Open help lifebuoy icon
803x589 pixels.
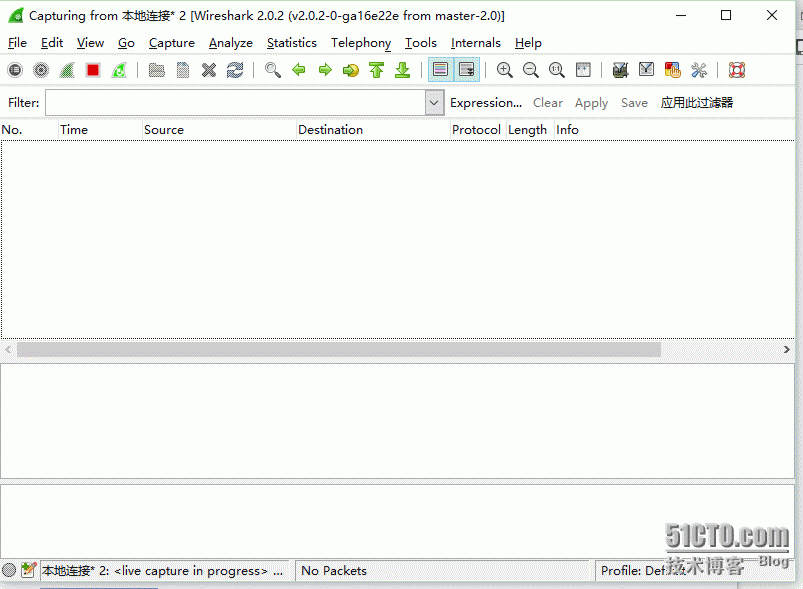pos(736,70)
